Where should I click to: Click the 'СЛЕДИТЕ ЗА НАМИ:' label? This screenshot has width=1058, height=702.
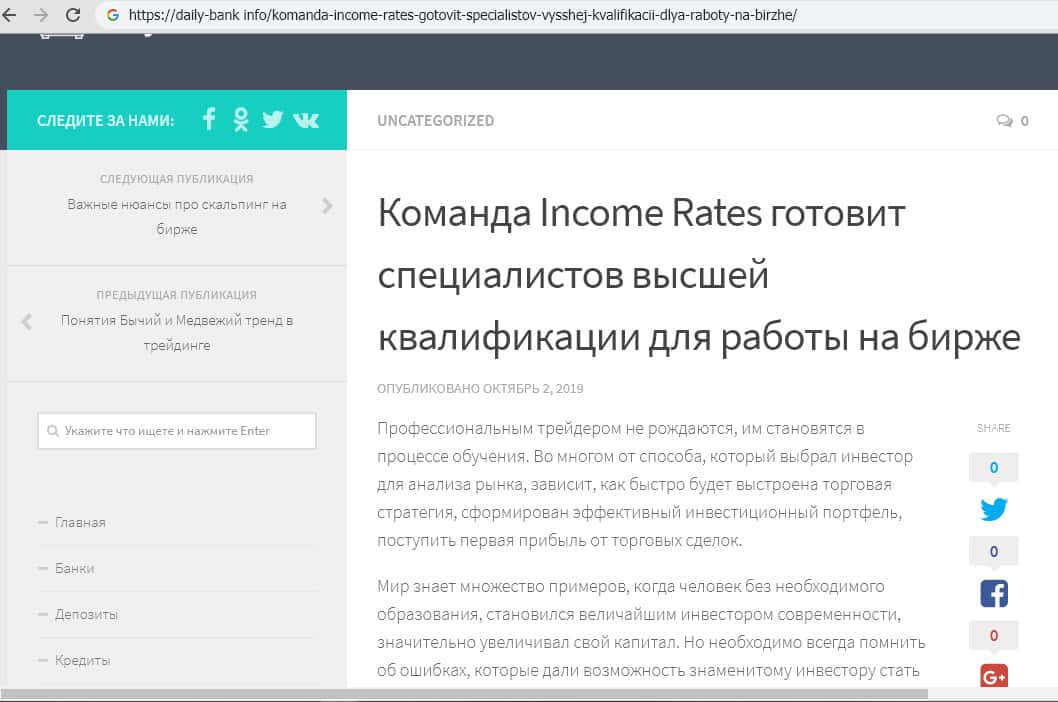(x=105, y=121)
